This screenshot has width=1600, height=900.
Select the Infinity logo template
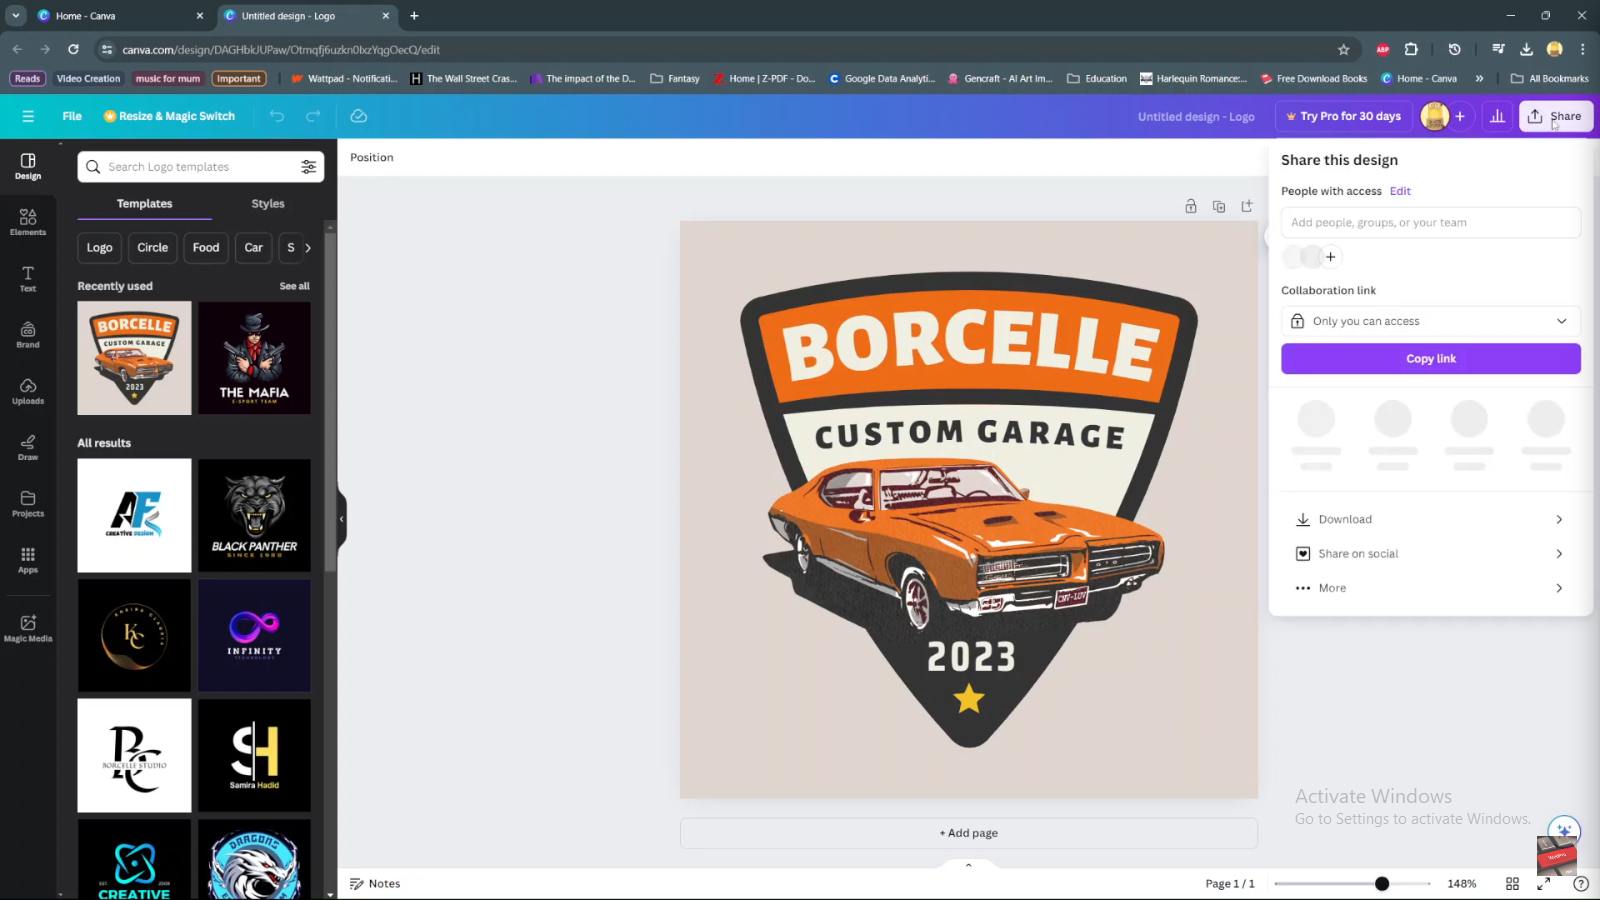[x=254, y=636]
